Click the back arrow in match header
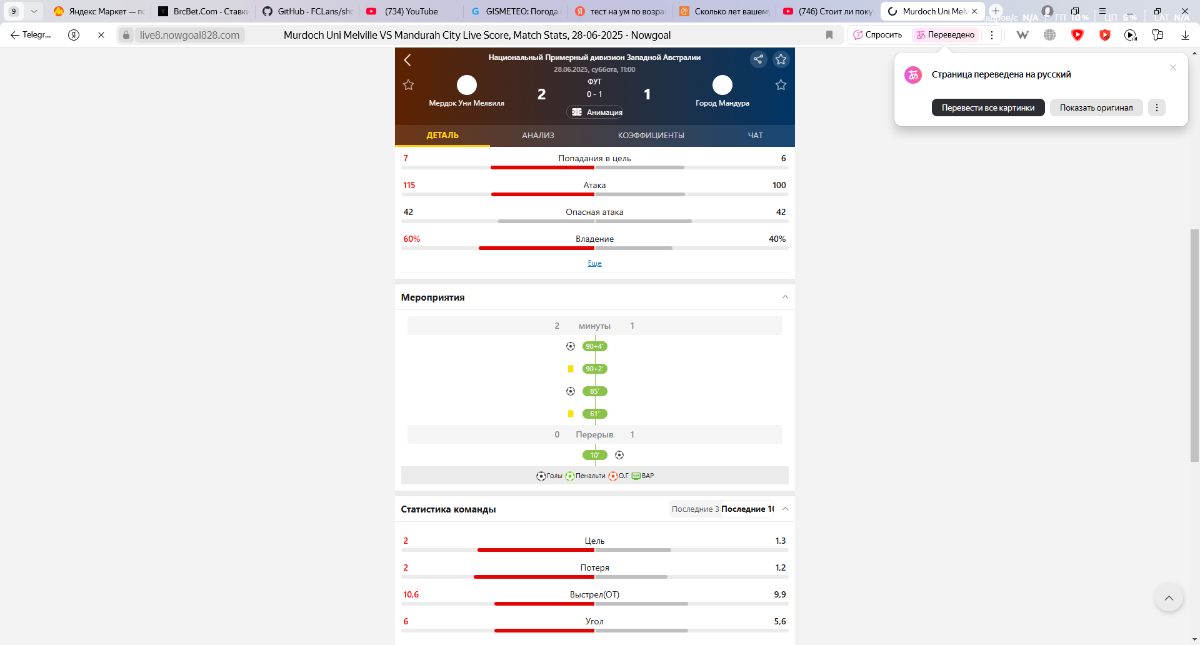The width and height of the screenshot is (1200, 645). (408, 60)
